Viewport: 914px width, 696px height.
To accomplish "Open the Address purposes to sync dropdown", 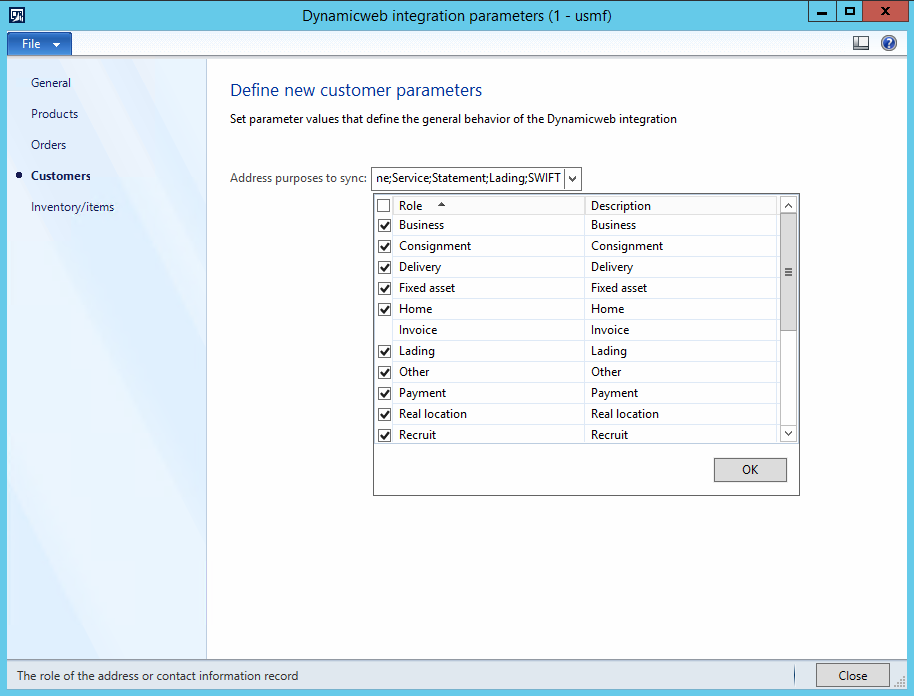I will 572,179.
